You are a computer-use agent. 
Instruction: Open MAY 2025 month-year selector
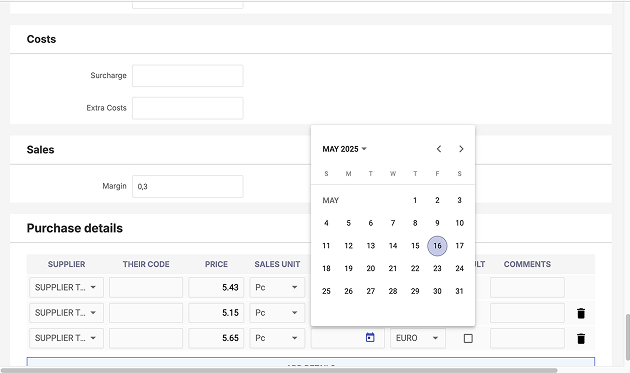pyautogui.click(x=344, y=149)
